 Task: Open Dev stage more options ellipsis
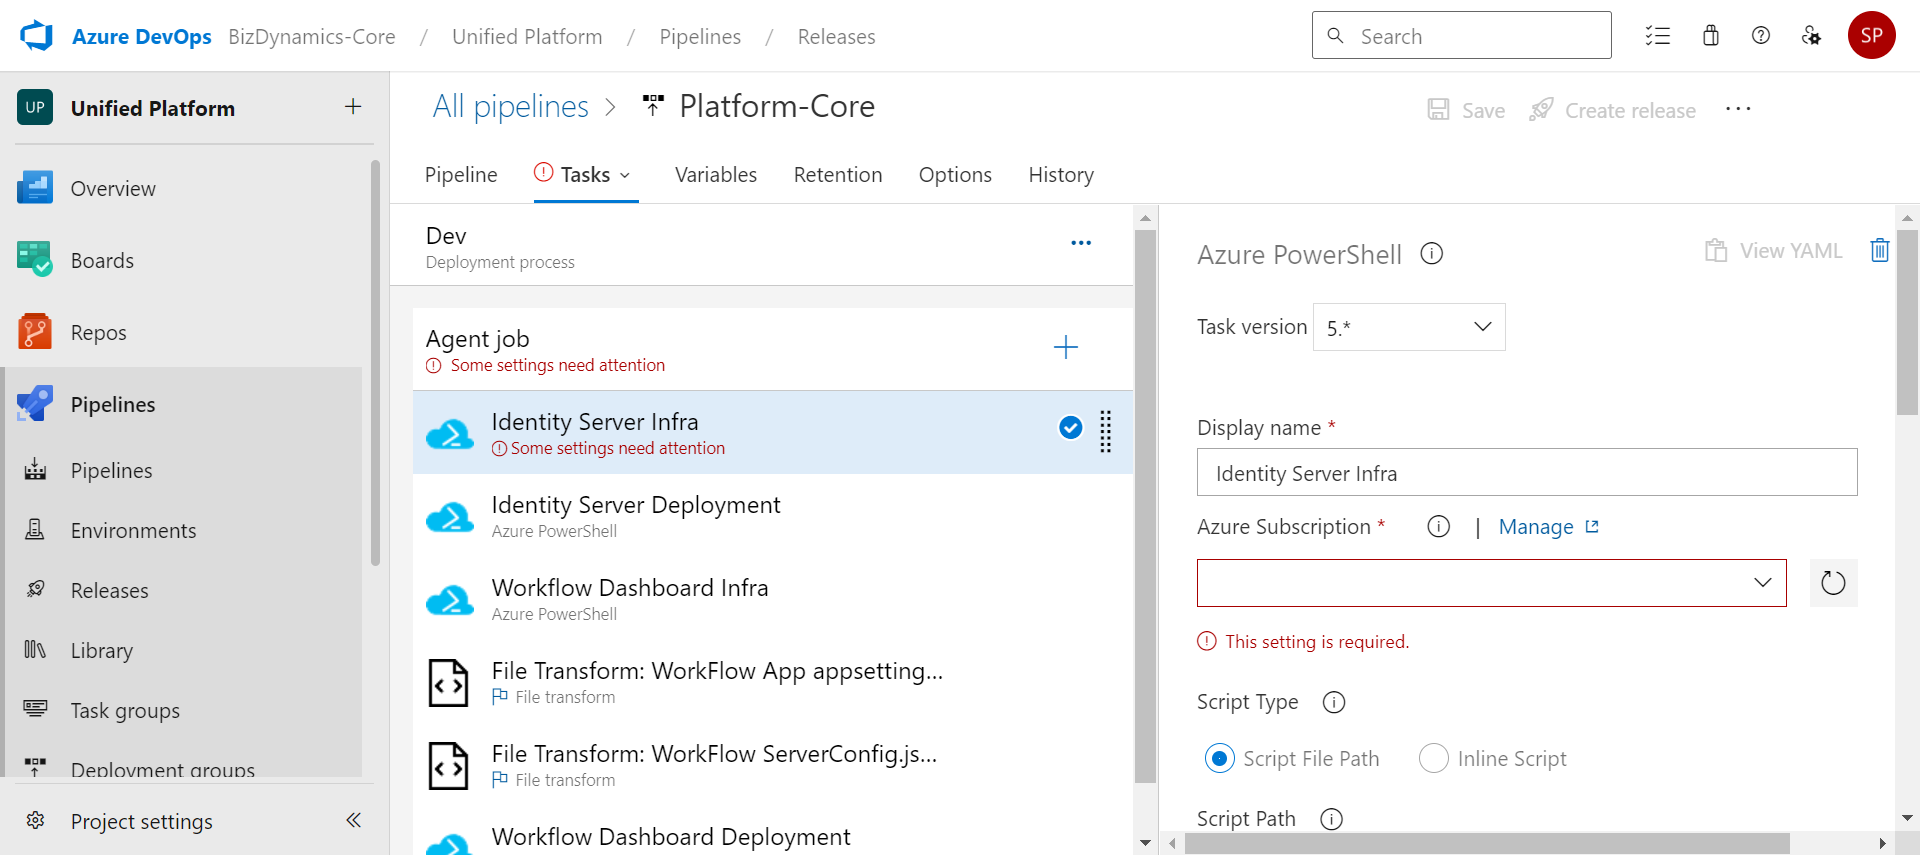1081,243
